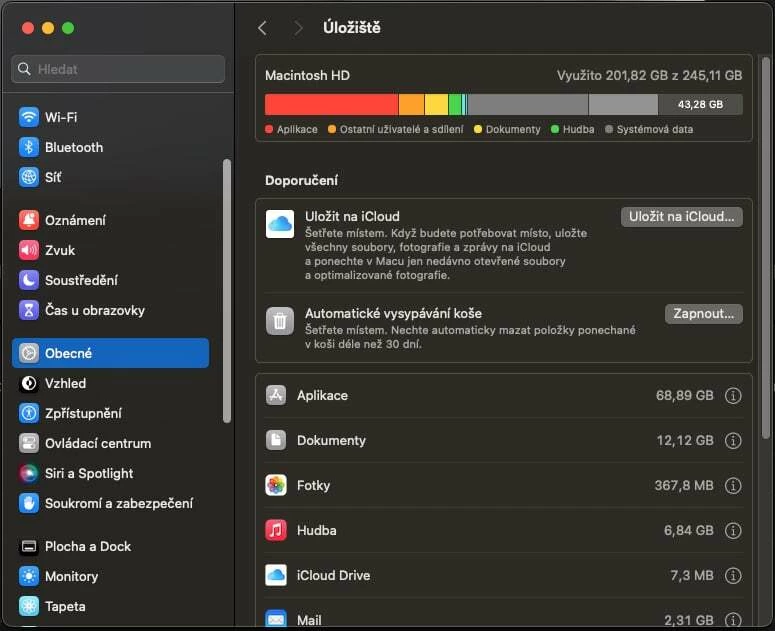Click the 68,89 GB value

685,395
